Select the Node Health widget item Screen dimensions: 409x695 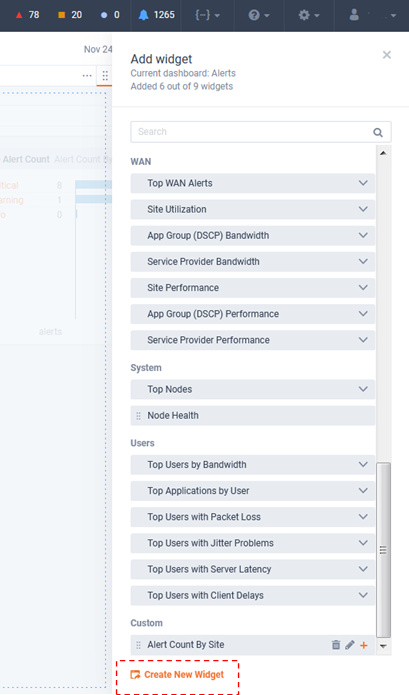tap(253, 415)
